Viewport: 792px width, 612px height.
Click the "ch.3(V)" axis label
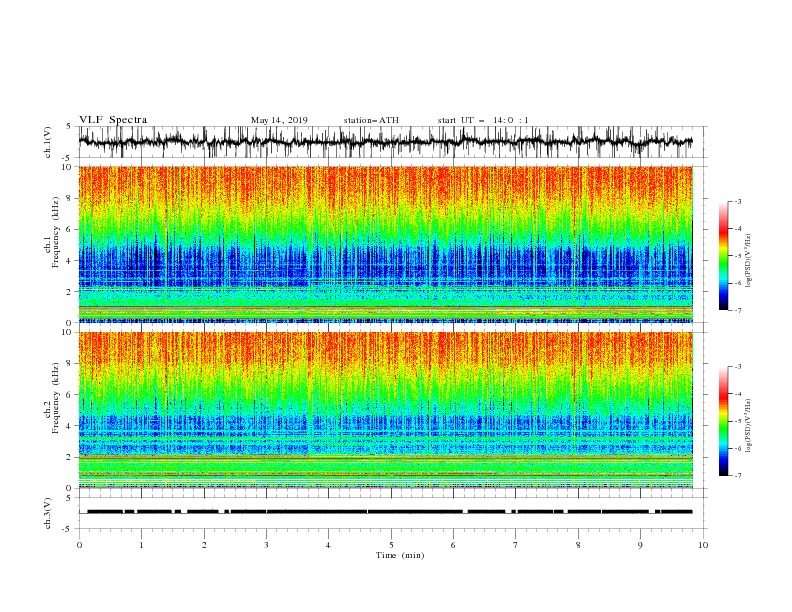pyautogui.click(x=48, y=513)
